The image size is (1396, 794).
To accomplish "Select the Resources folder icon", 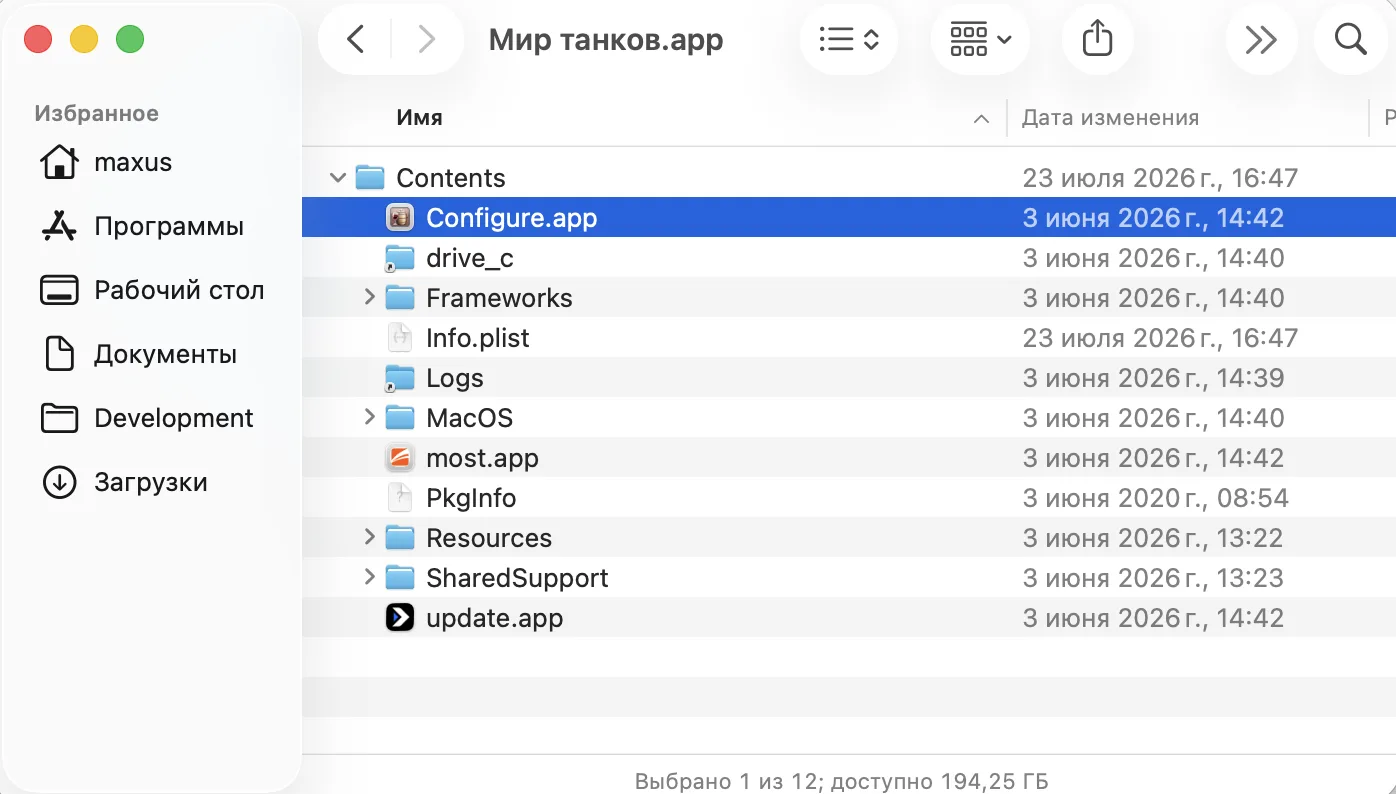I will click(400, 538).
